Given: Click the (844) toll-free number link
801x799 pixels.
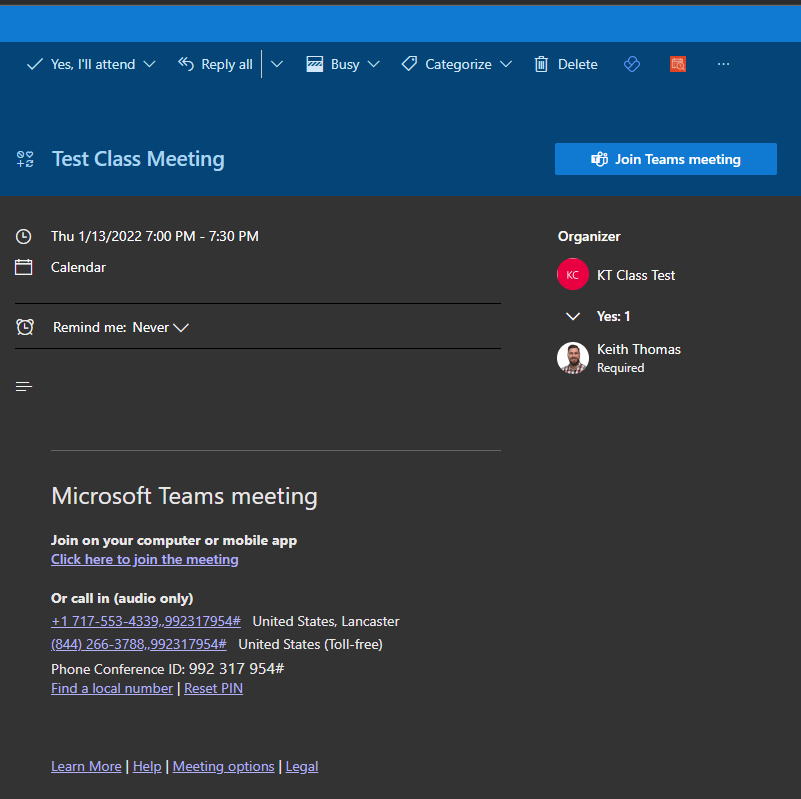Looking at the screenshot, I should pos(138,644).
